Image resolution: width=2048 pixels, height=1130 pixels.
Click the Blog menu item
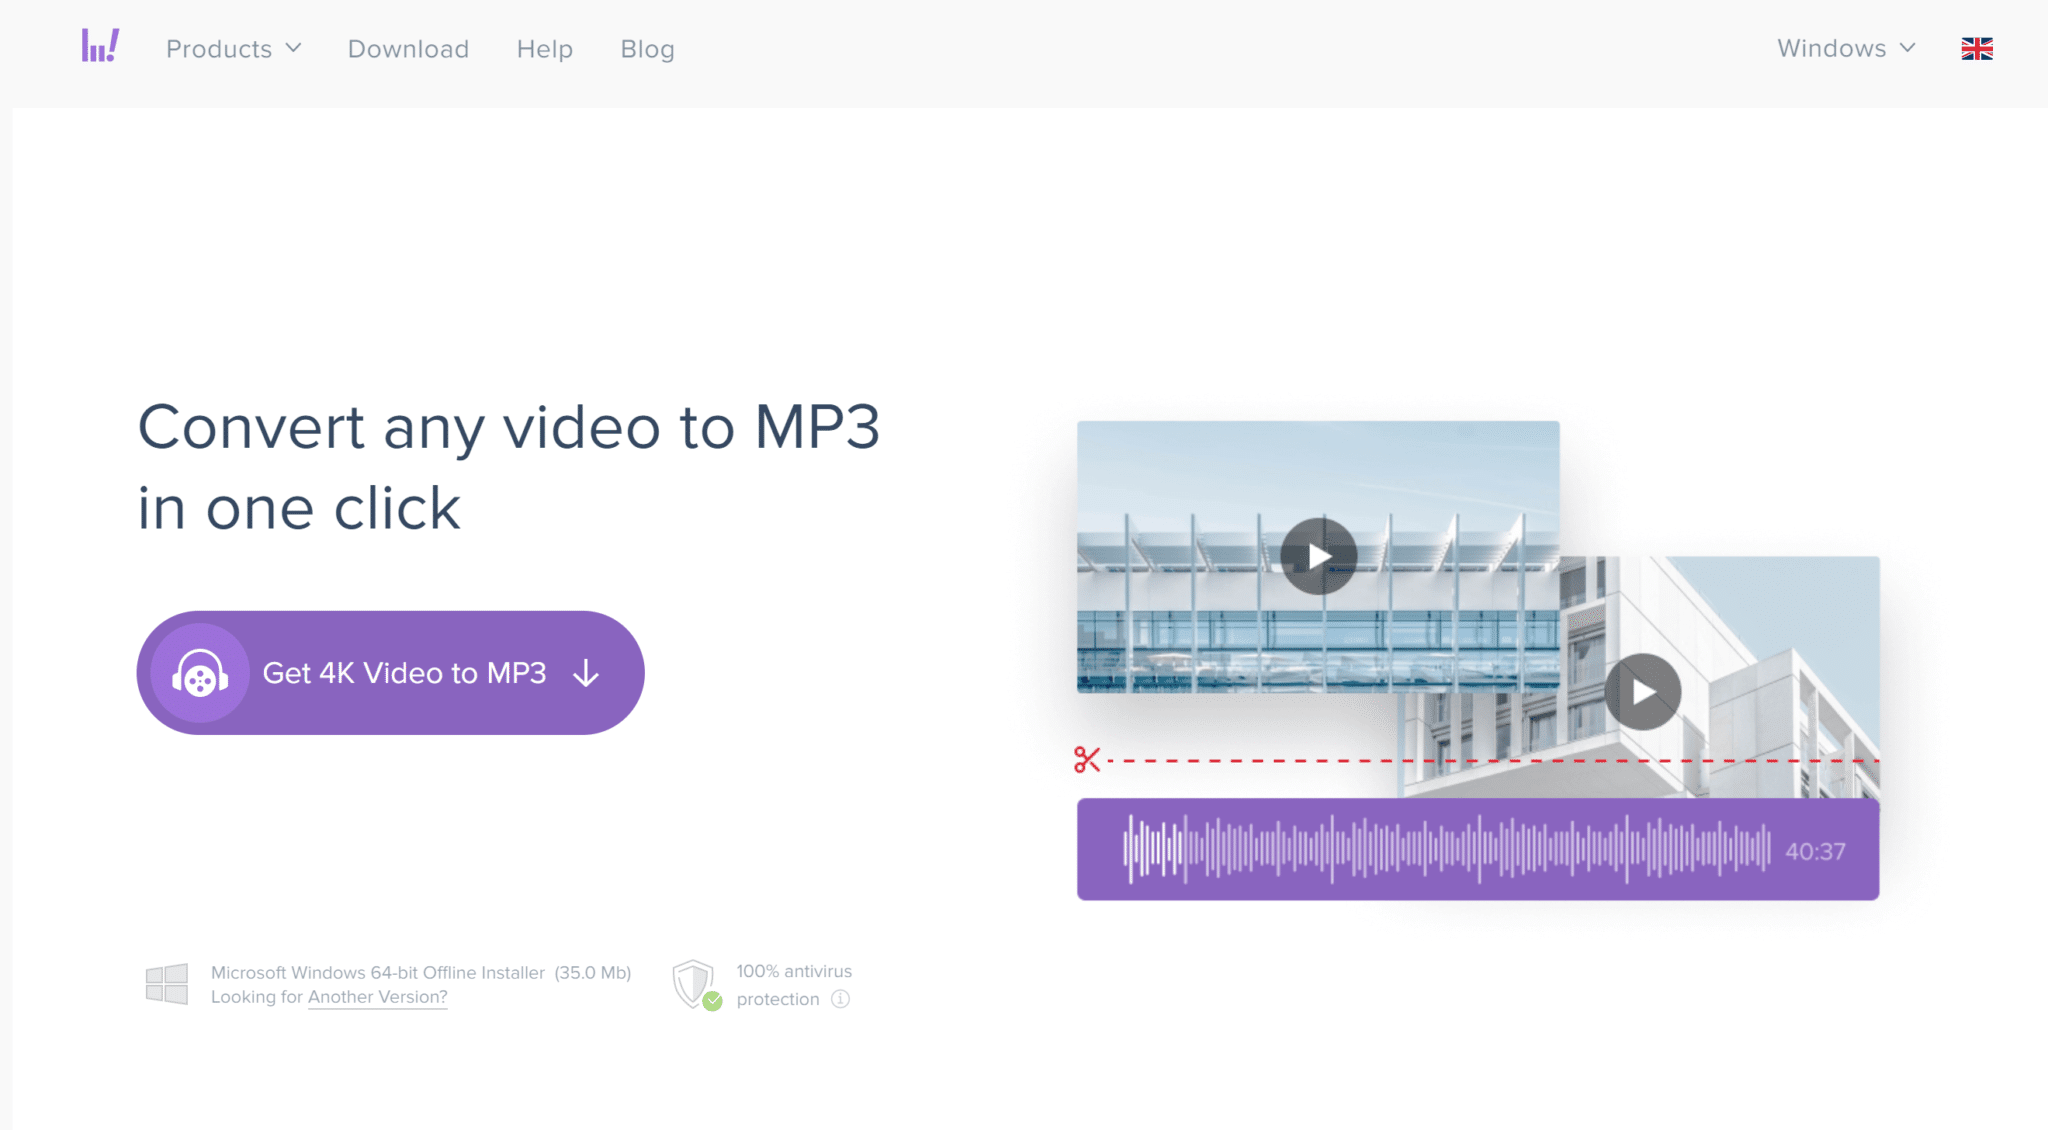point(647,49)
